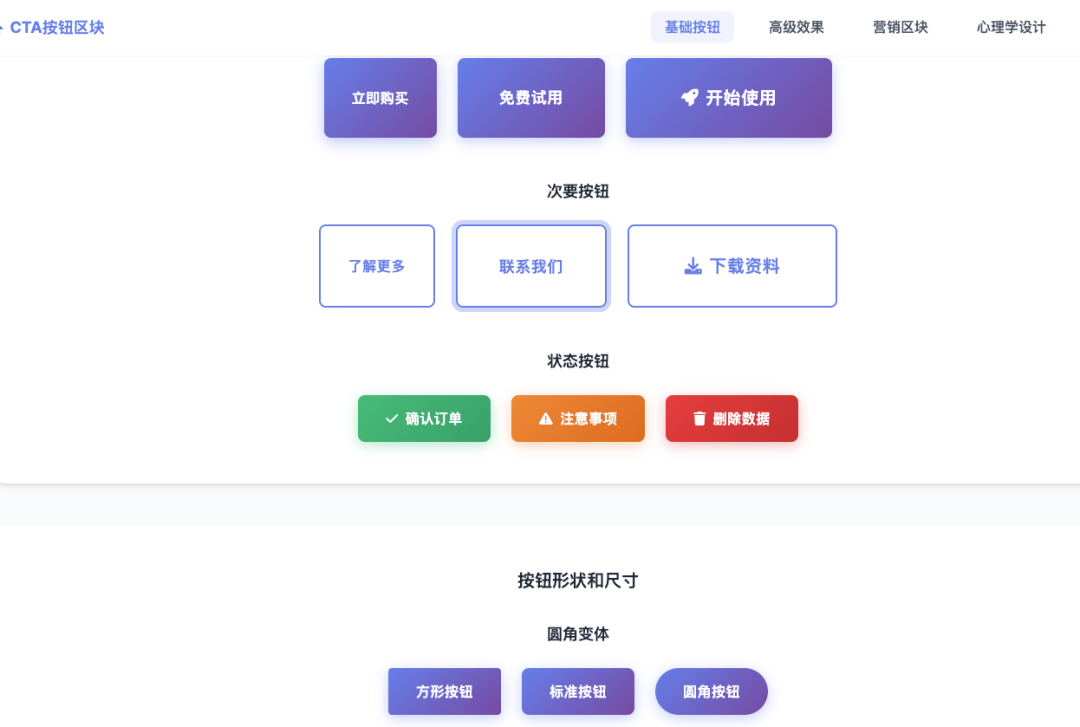Click the 立即购买 gradient button

tap(380, 97)
